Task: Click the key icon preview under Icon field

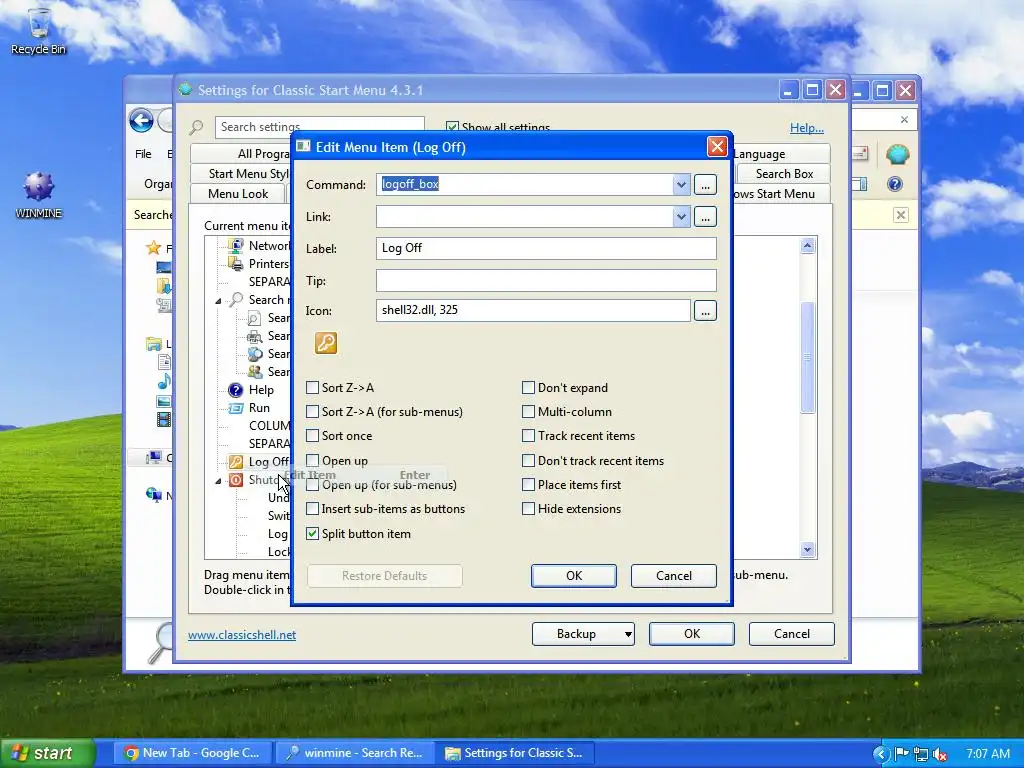Action: click(x=326, y=343)
